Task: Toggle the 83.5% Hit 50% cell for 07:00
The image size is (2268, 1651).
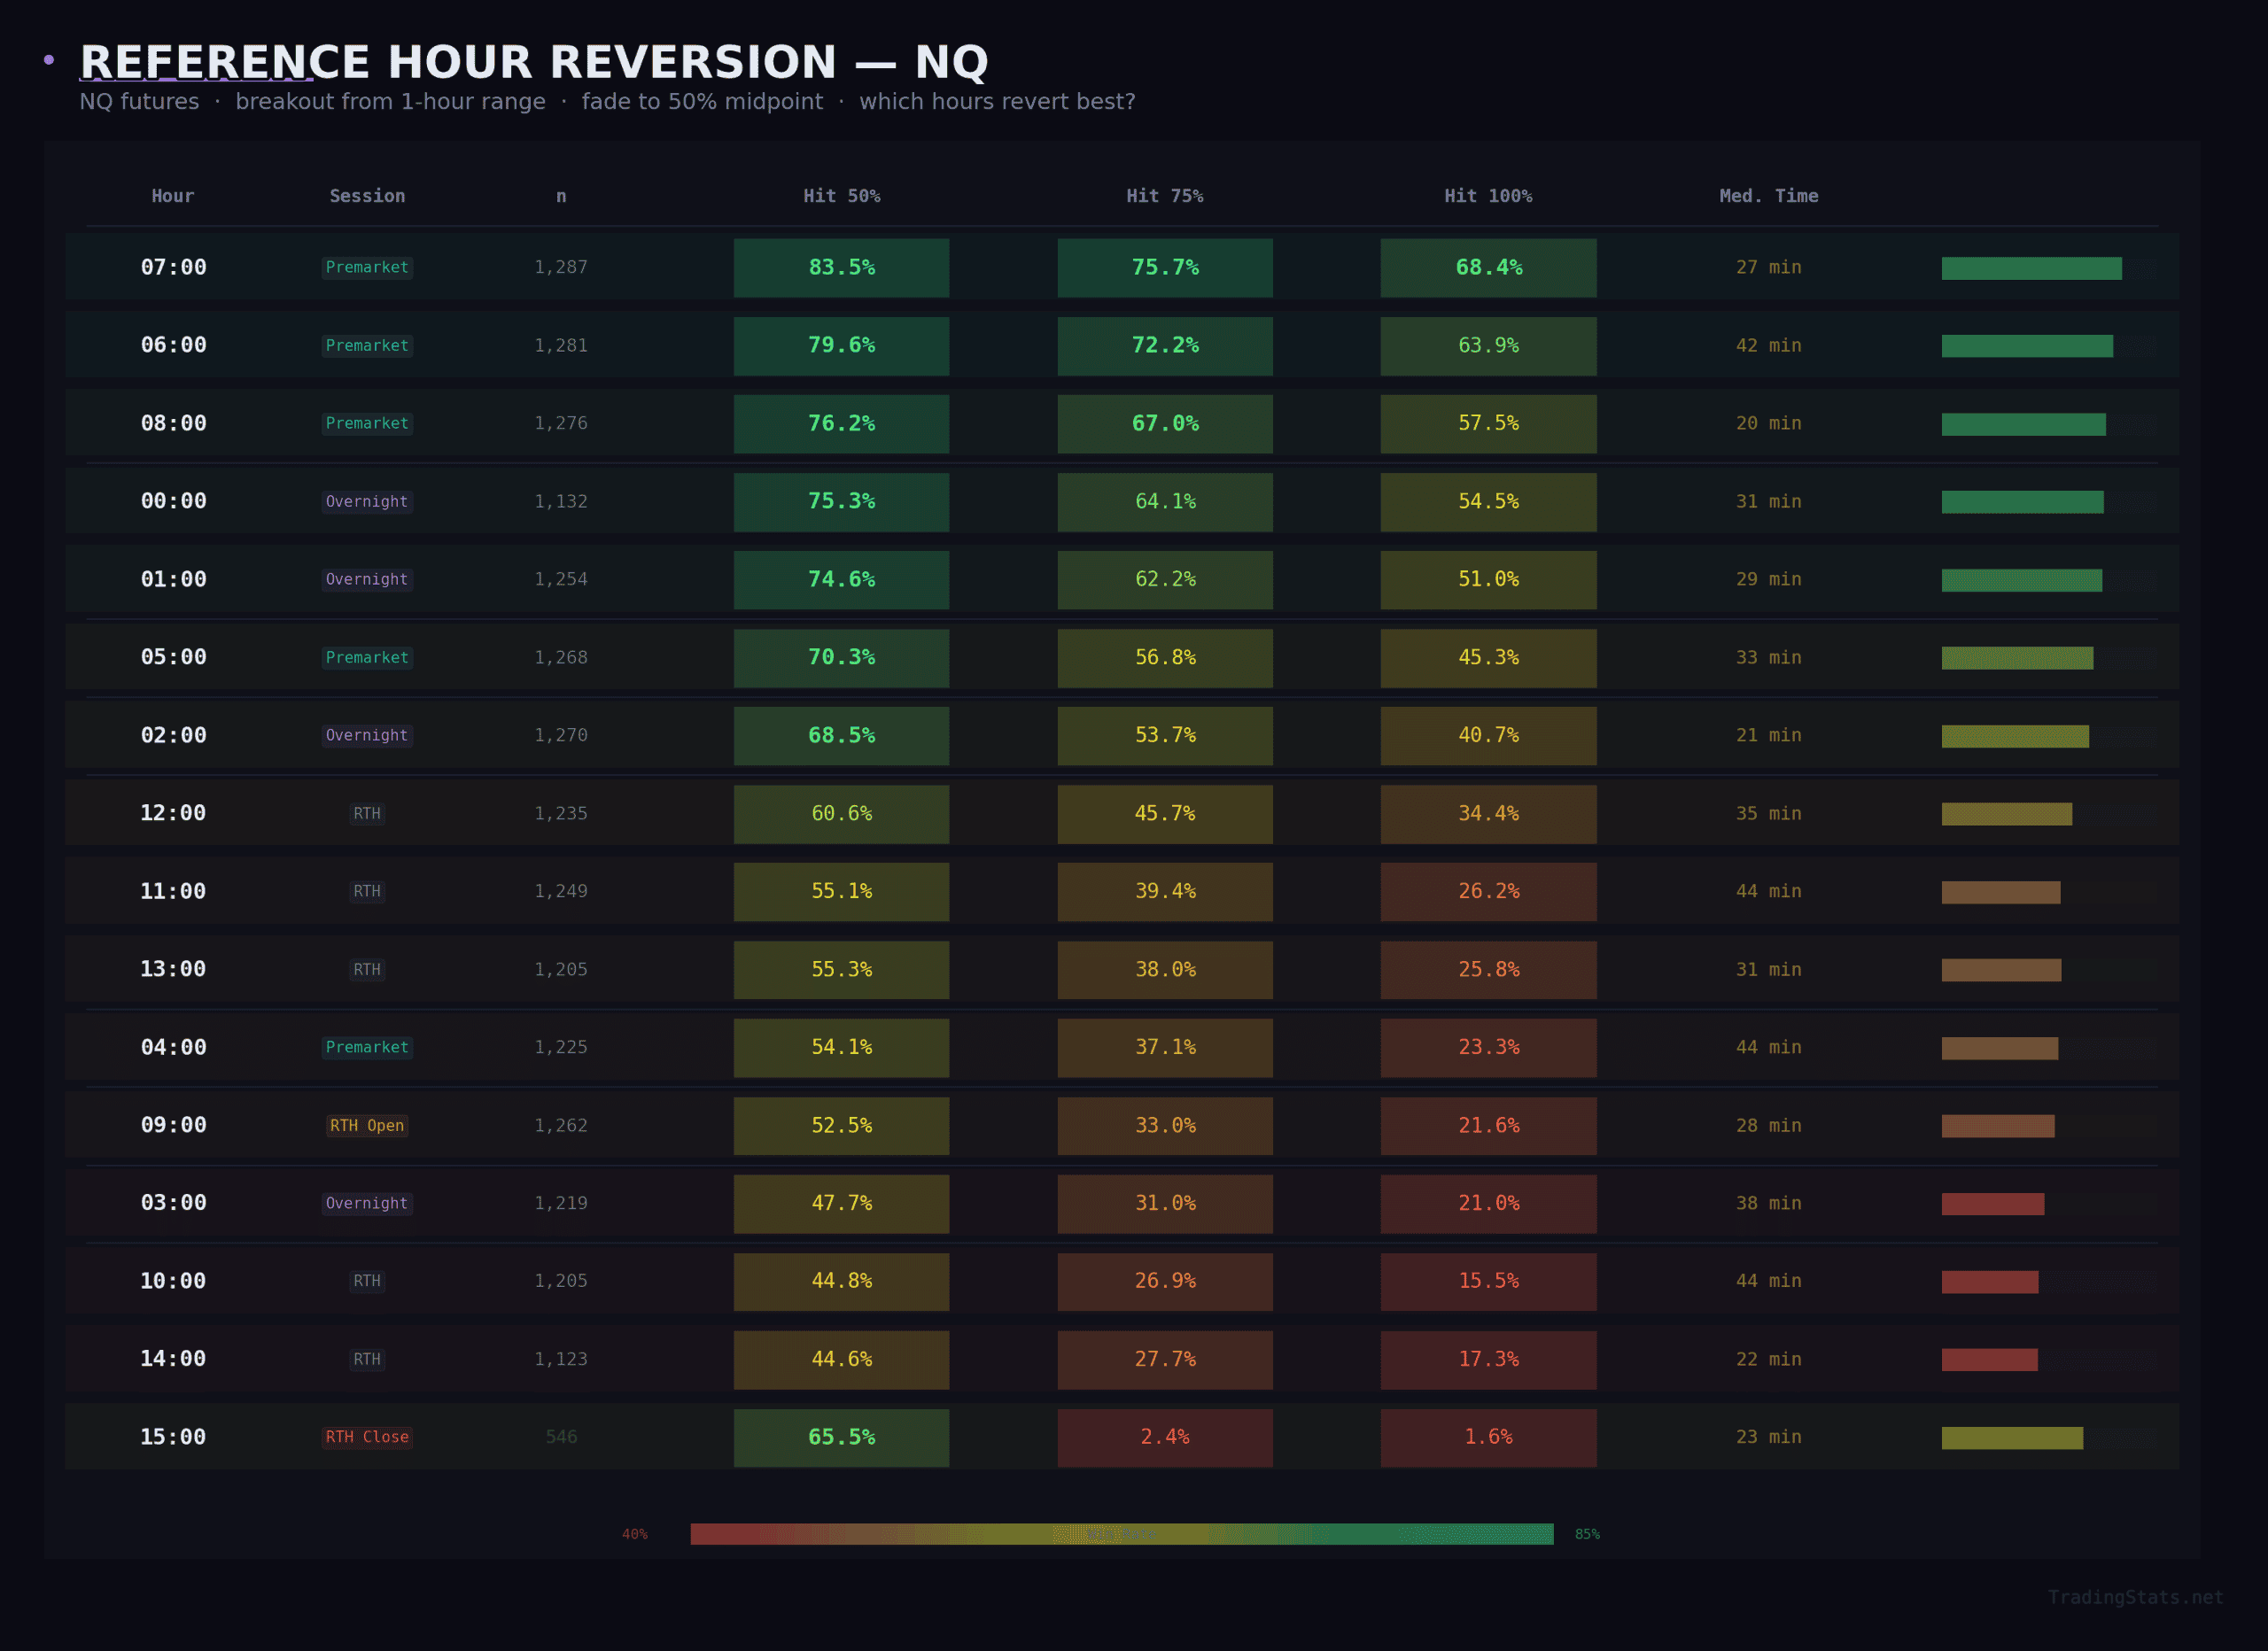Action: [841, 267]
